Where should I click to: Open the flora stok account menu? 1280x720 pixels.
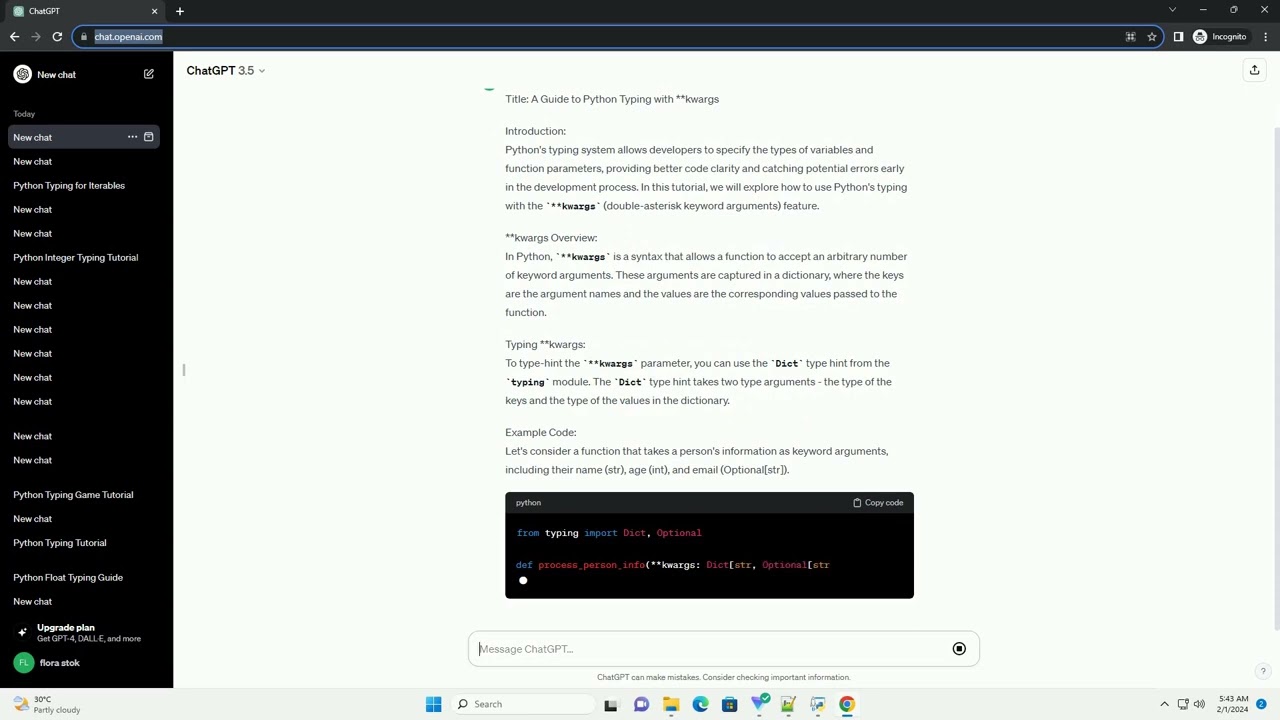click(84, 663)
